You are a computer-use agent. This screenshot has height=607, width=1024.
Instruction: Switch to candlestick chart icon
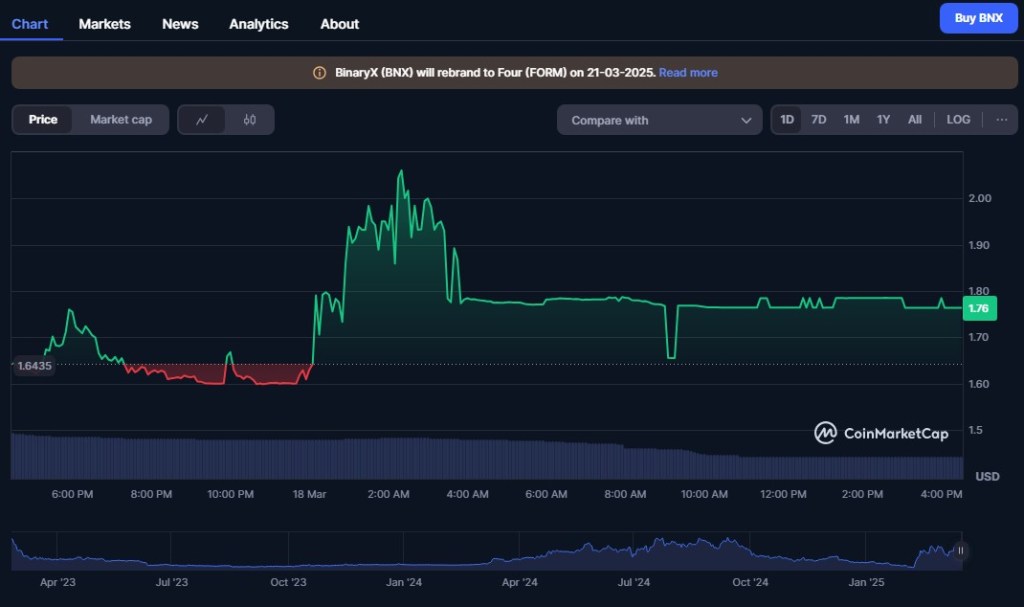tap(249, 120)
